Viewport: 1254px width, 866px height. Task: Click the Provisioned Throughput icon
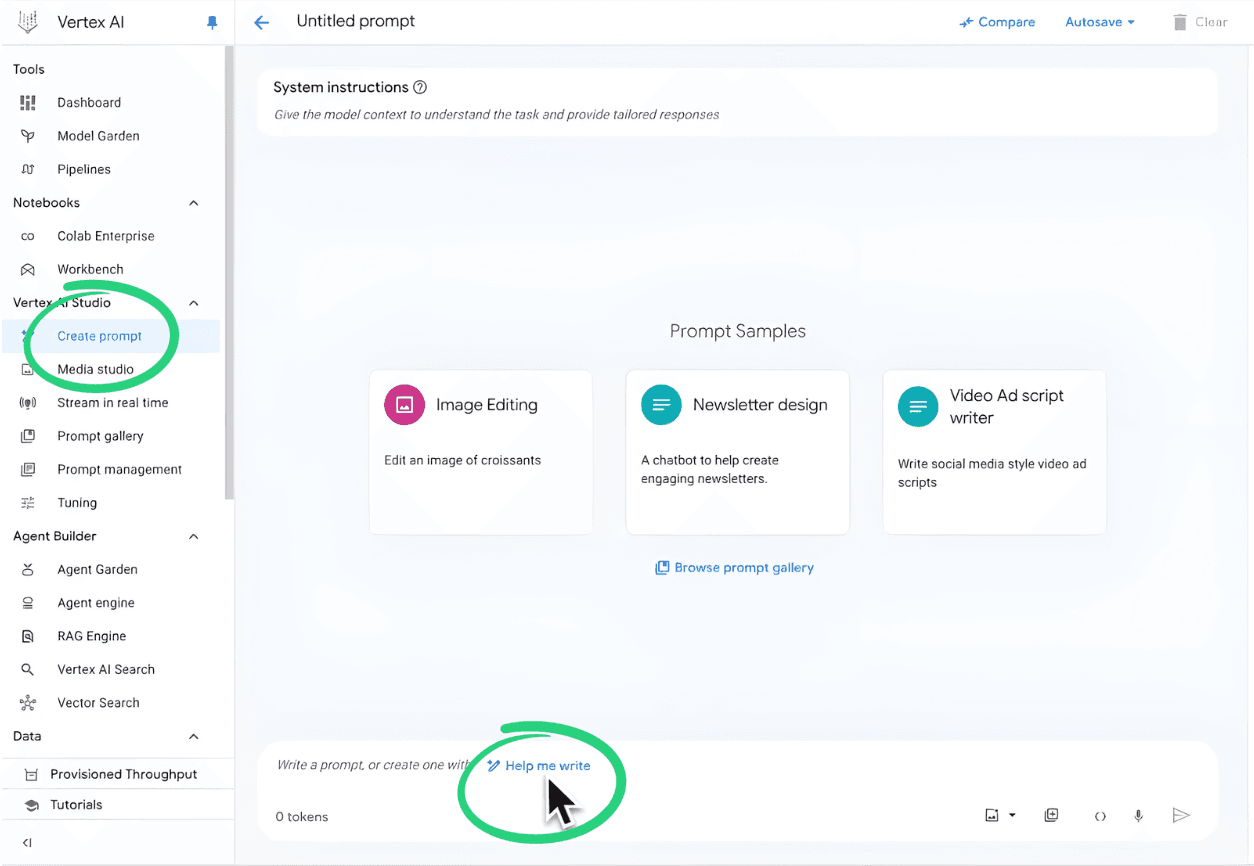tap(31, 774)
